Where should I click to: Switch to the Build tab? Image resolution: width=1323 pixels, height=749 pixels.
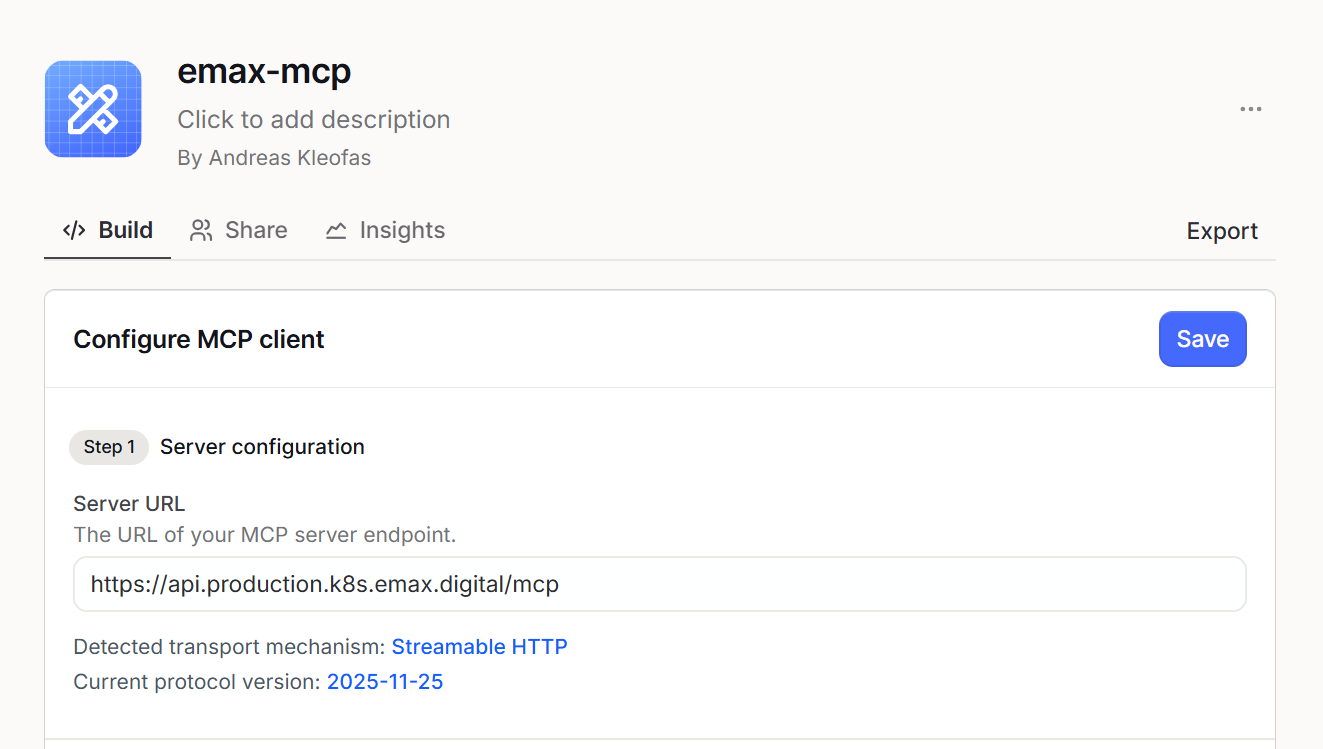(x=108, y=230)
